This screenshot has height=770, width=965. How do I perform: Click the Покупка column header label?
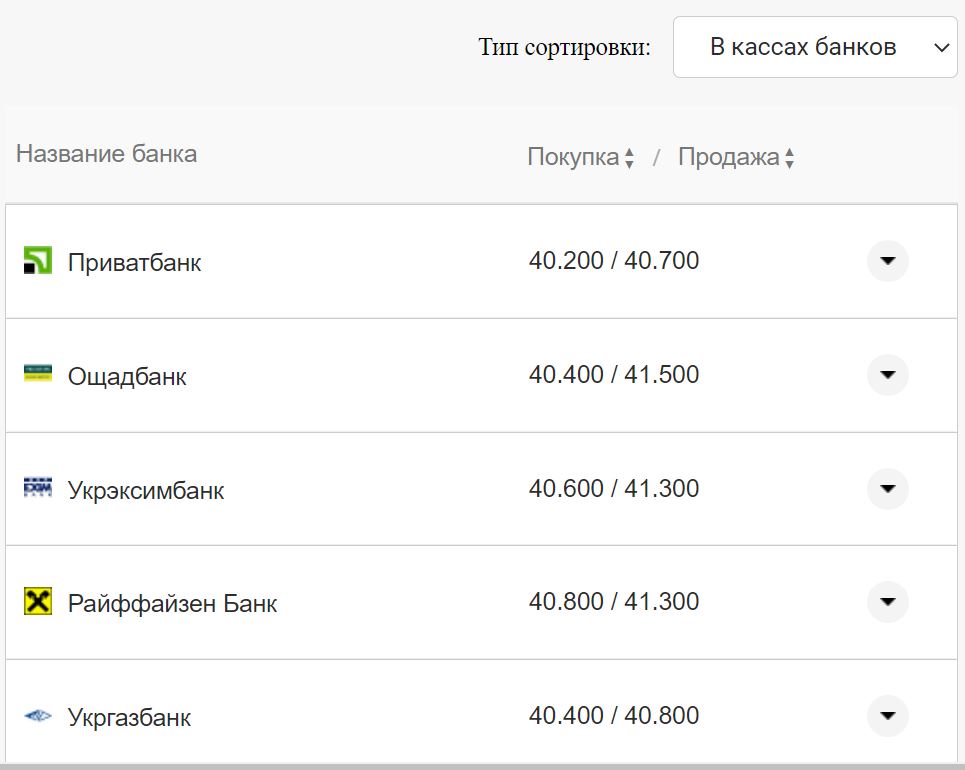click(x=573, y=157)
